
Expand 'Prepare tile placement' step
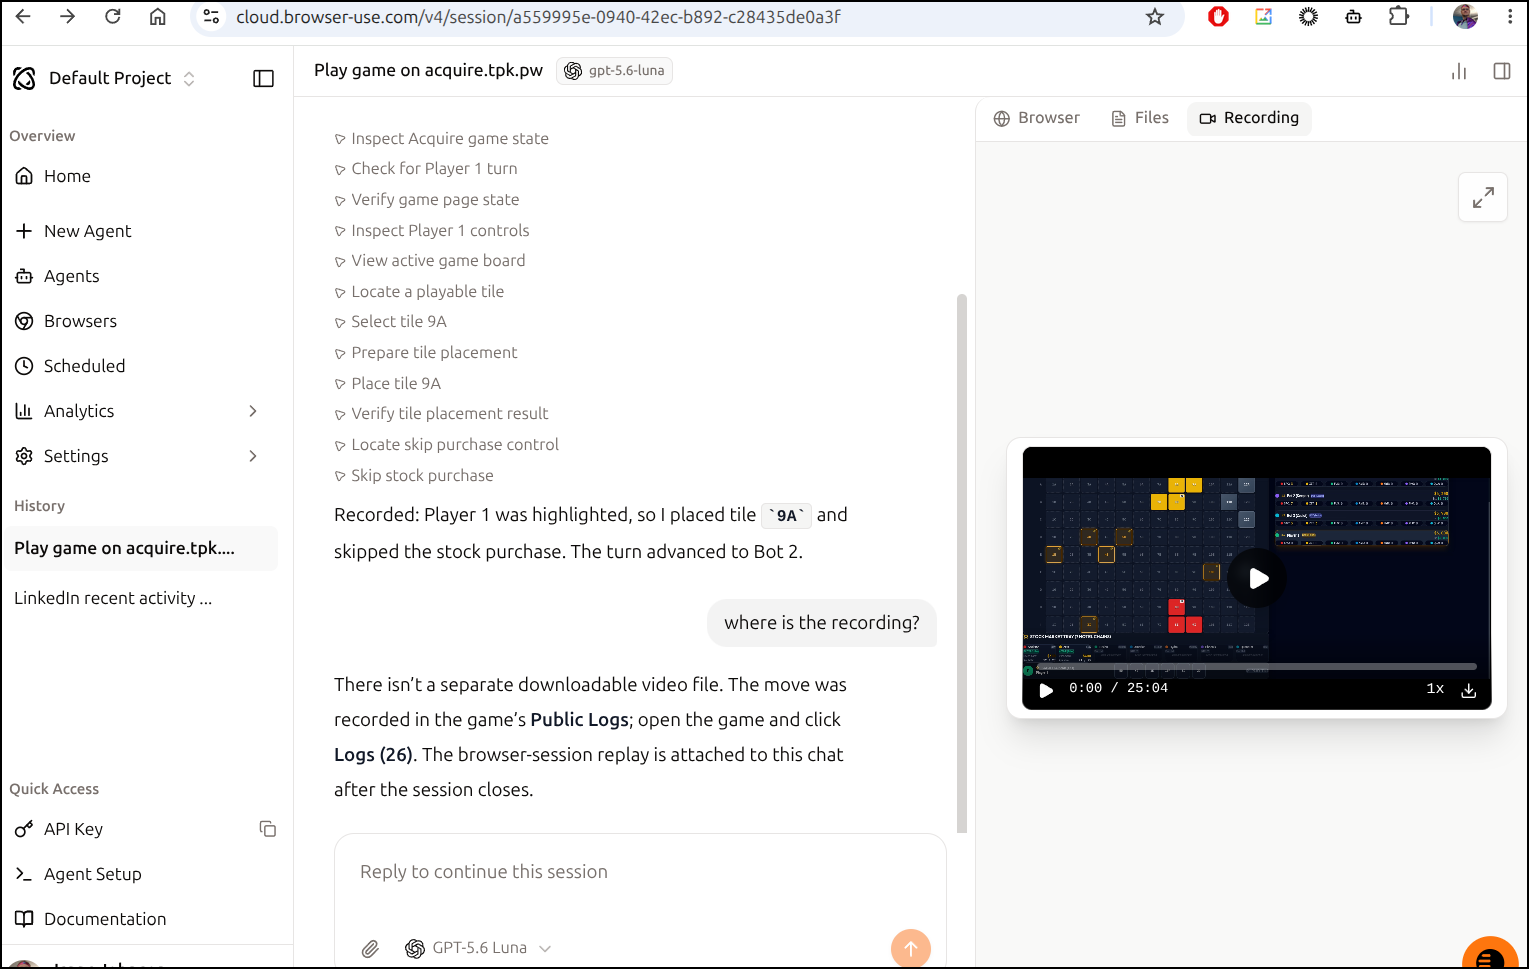tap(426, 353)
